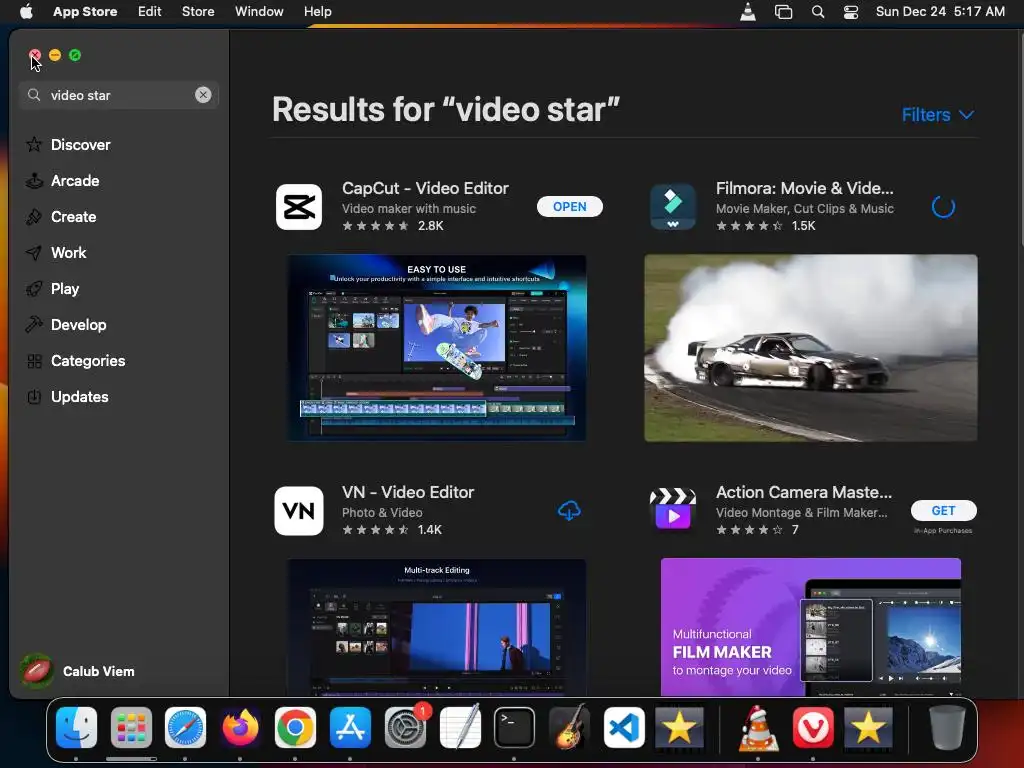Open TextEdit from the Dock

460,727
